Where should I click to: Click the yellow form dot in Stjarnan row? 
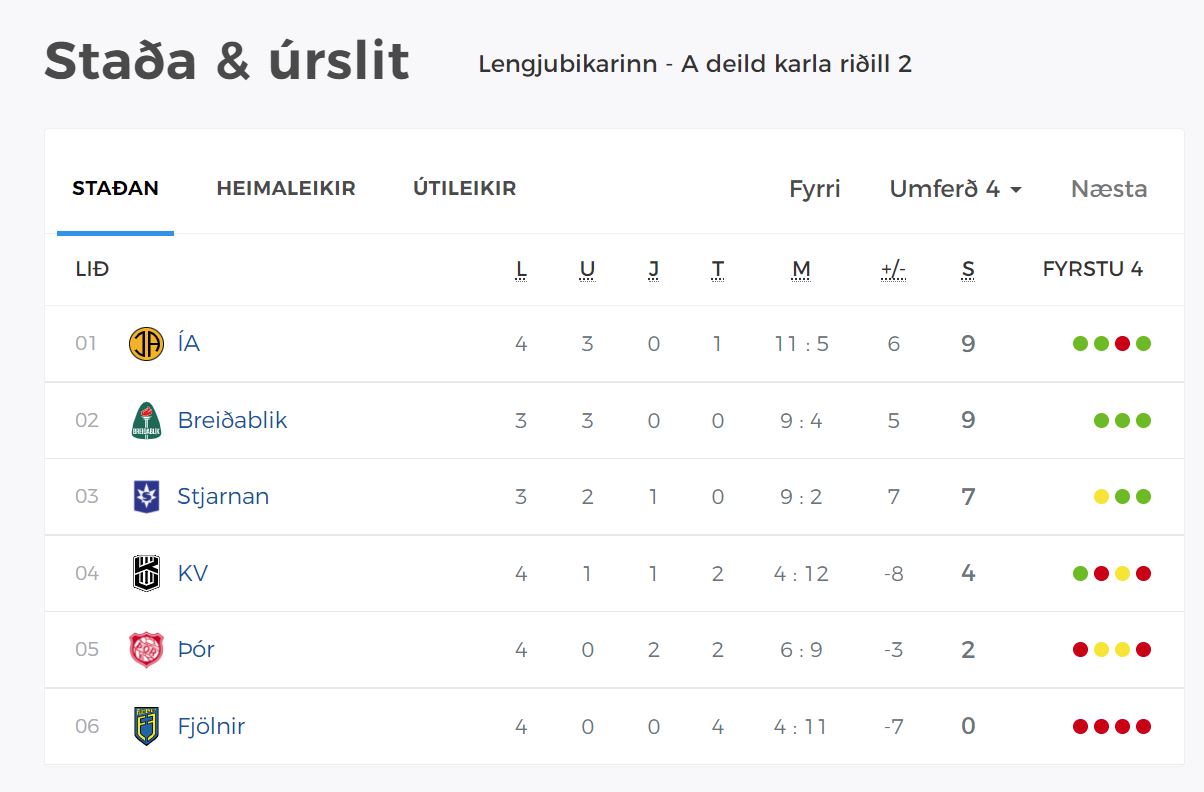tap(1101, 497)
